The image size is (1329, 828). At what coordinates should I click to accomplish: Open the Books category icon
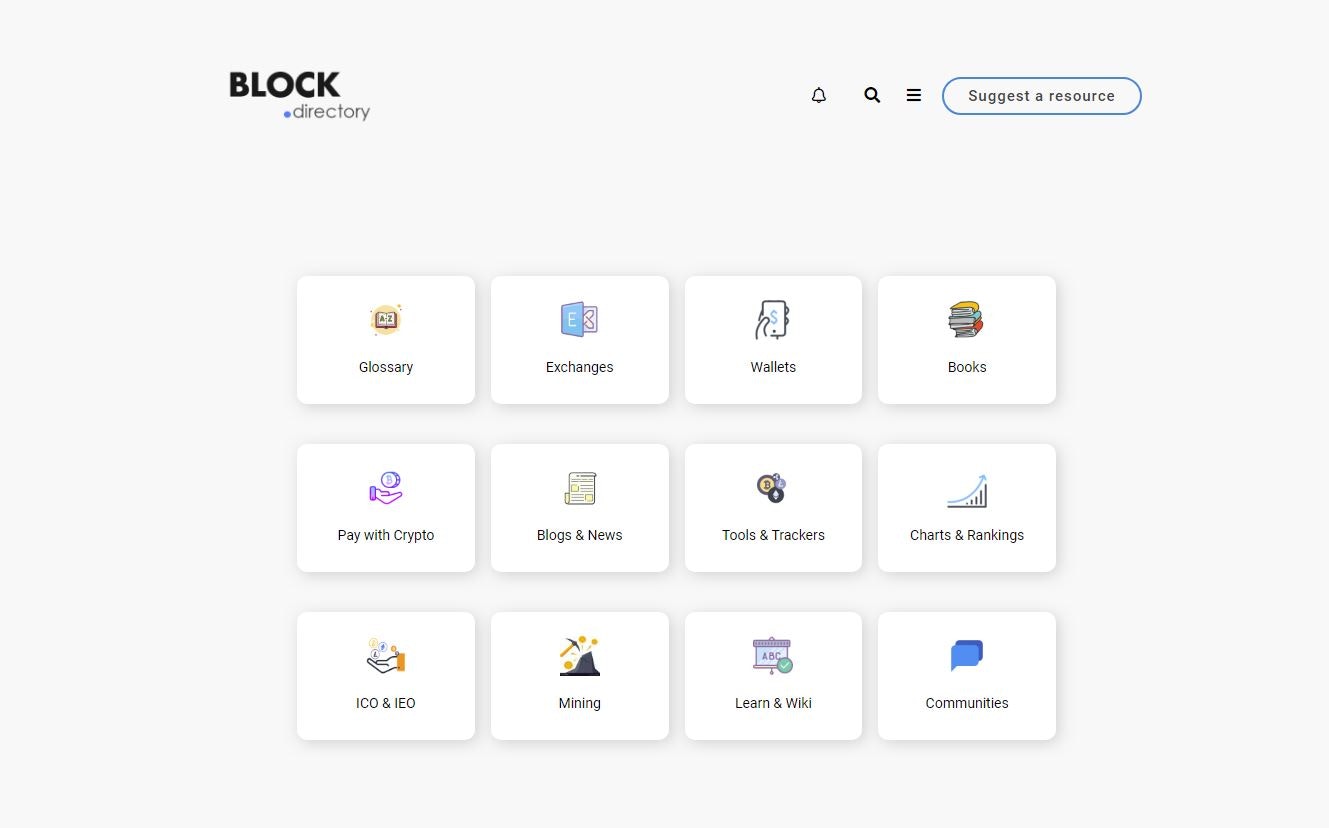966,319
